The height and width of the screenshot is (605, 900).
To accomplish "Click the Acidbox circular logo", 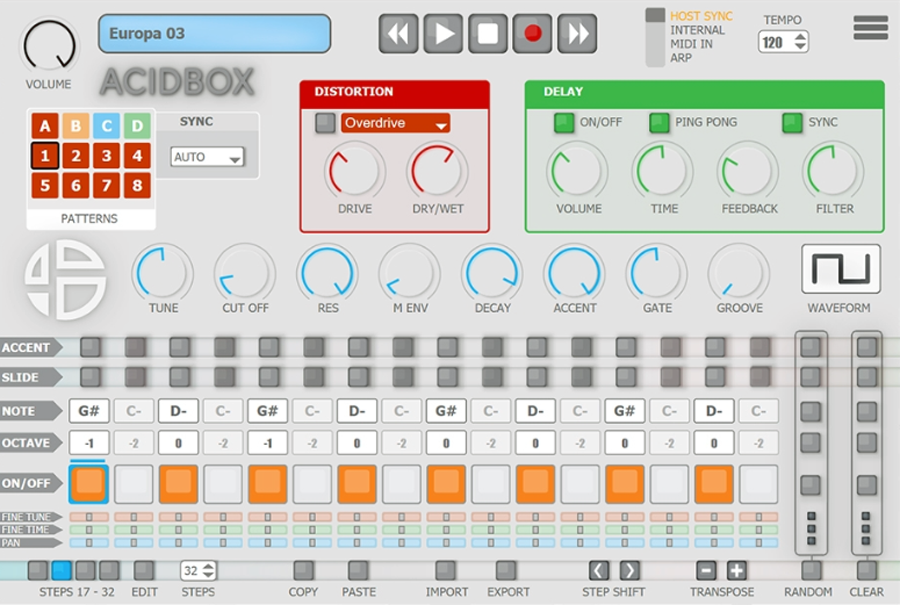I will click(65, 280).
